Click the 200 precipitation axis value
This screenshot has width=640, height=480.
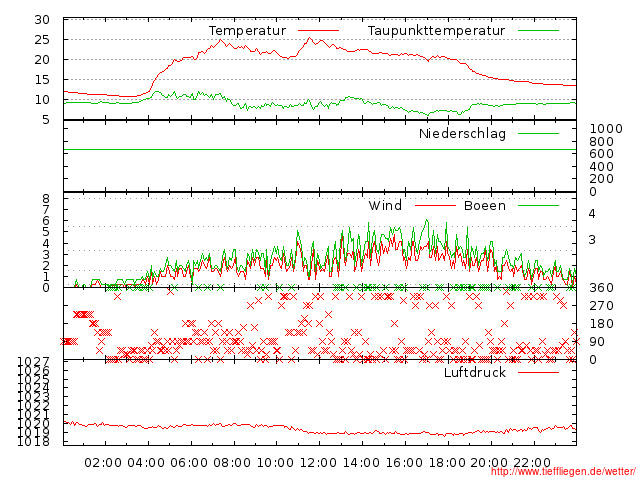pyautogui.click(x=601, y=179)
